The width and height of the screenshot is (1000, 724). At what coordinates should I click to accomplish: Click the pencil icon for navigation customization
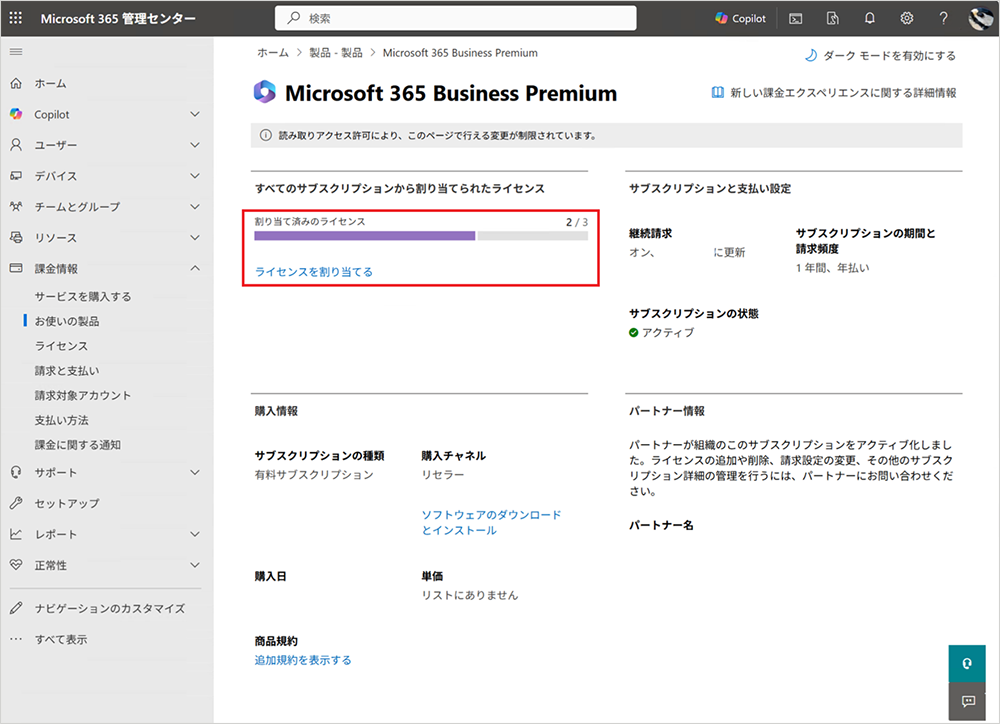click(x=16, y=608)
